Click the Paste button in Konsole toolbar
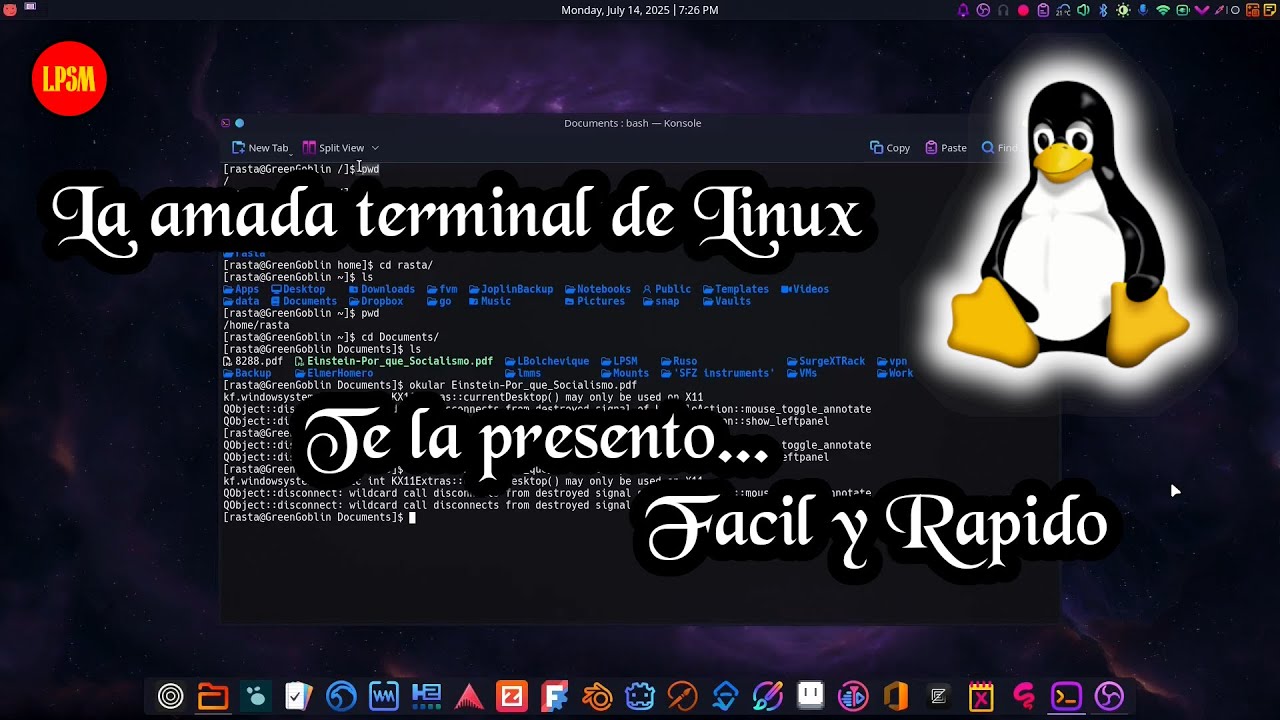This screenshot has height=720, width=1280. click(x=945, y=148)
